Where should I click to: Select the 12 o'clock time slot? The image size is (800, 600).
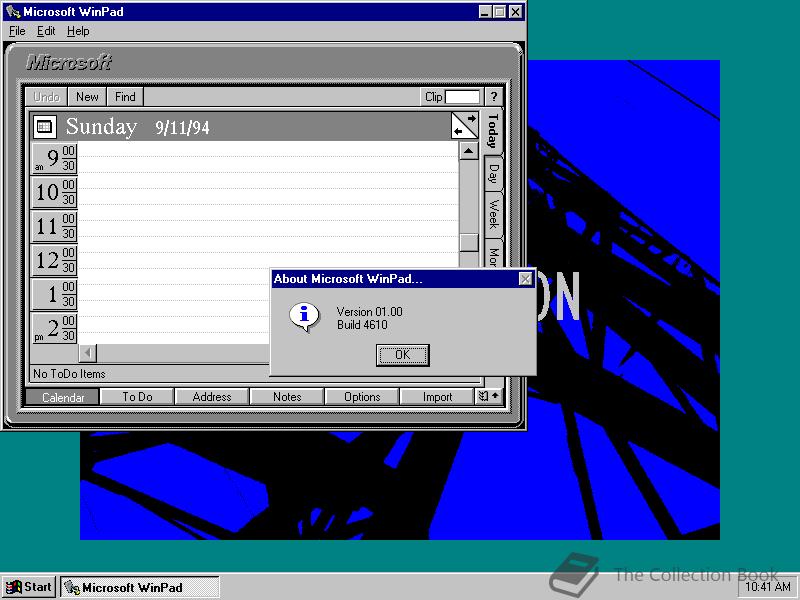tap(55, 260)
